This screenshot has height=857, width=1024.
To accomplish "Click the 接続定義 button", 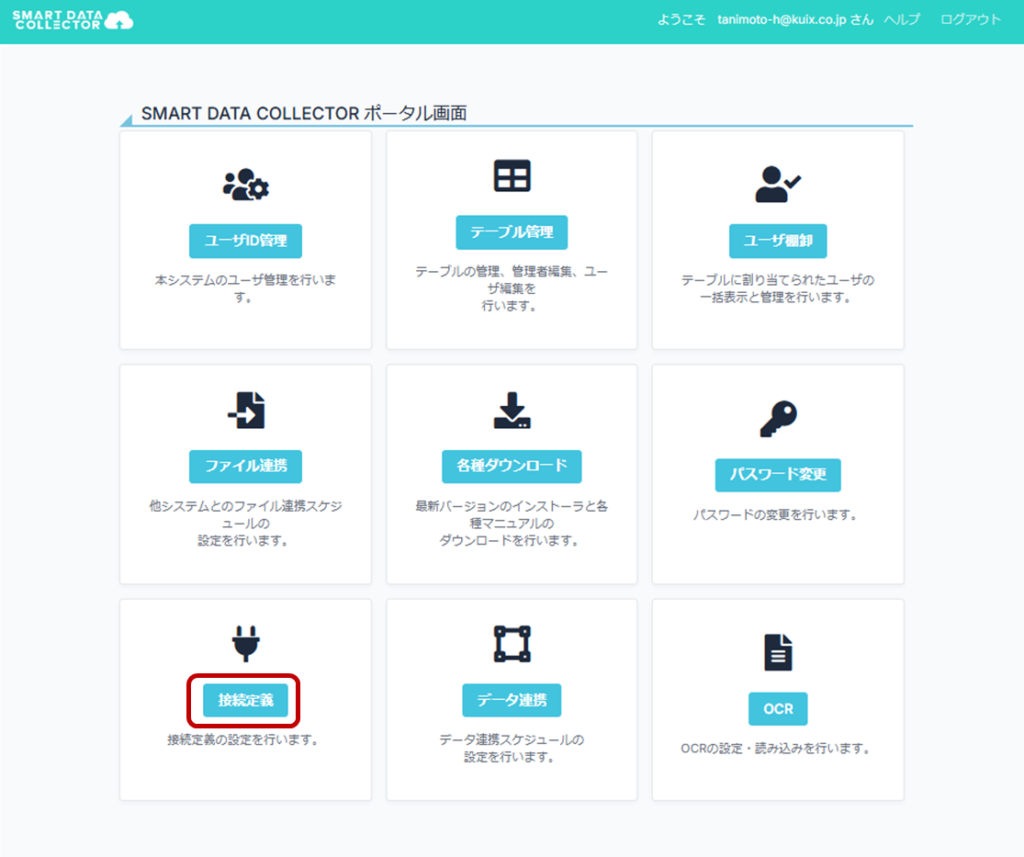I will (246, 700).
